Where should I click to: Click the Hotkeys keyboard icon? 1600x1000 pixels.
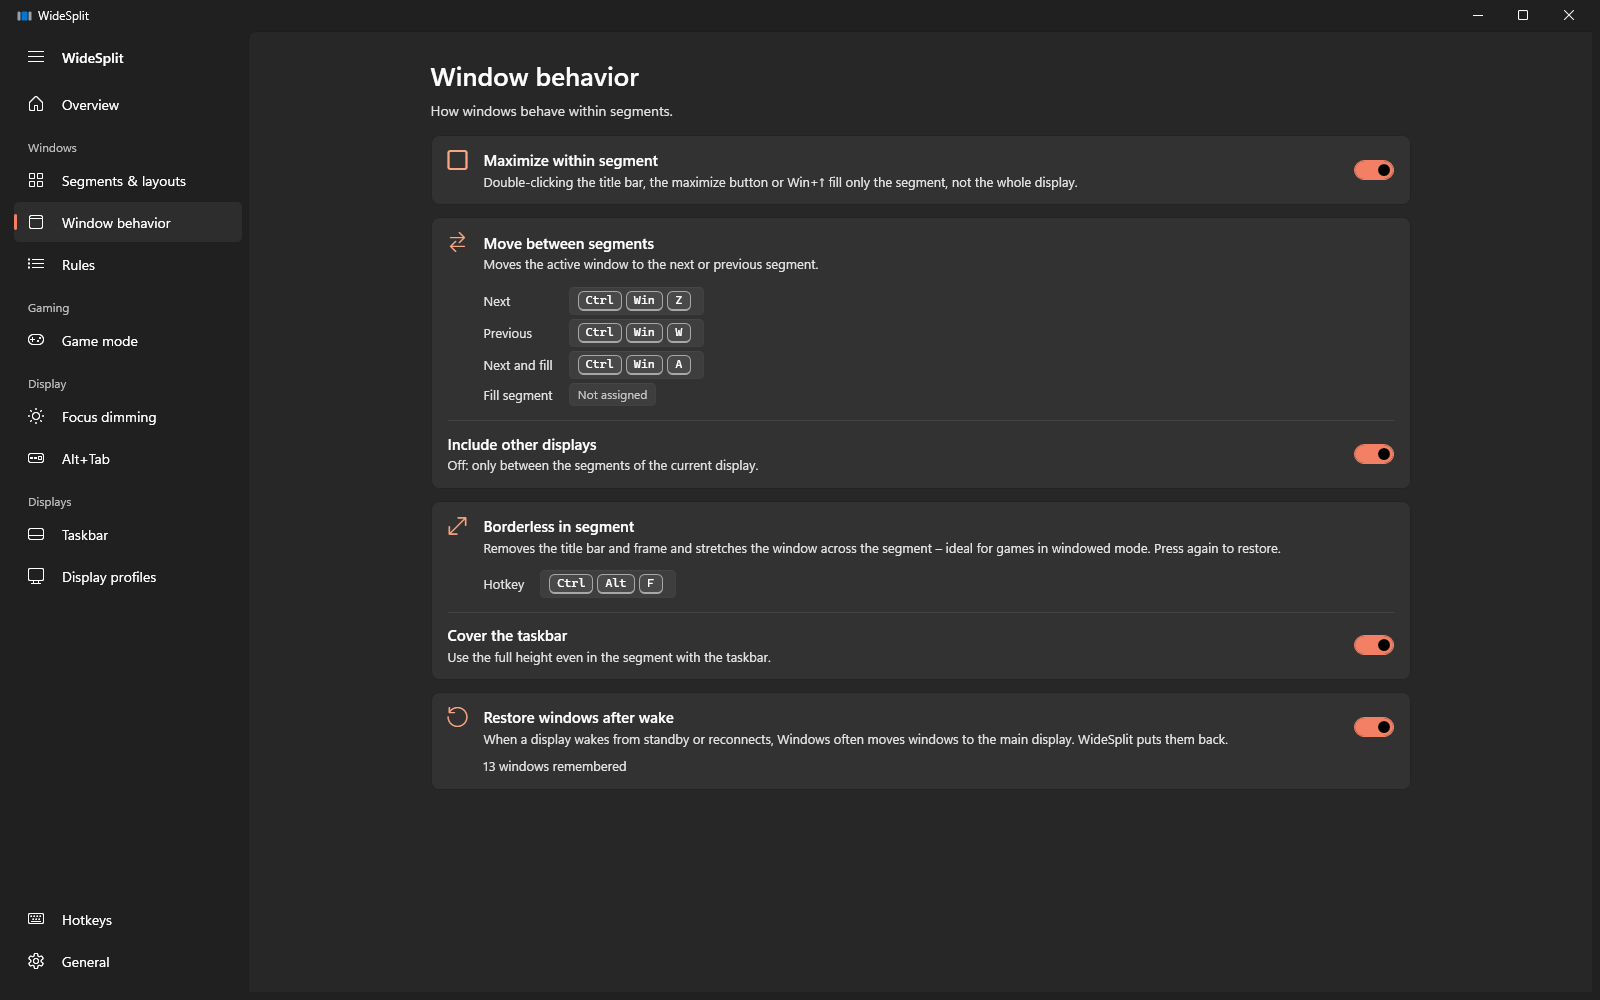pos(36,919)
